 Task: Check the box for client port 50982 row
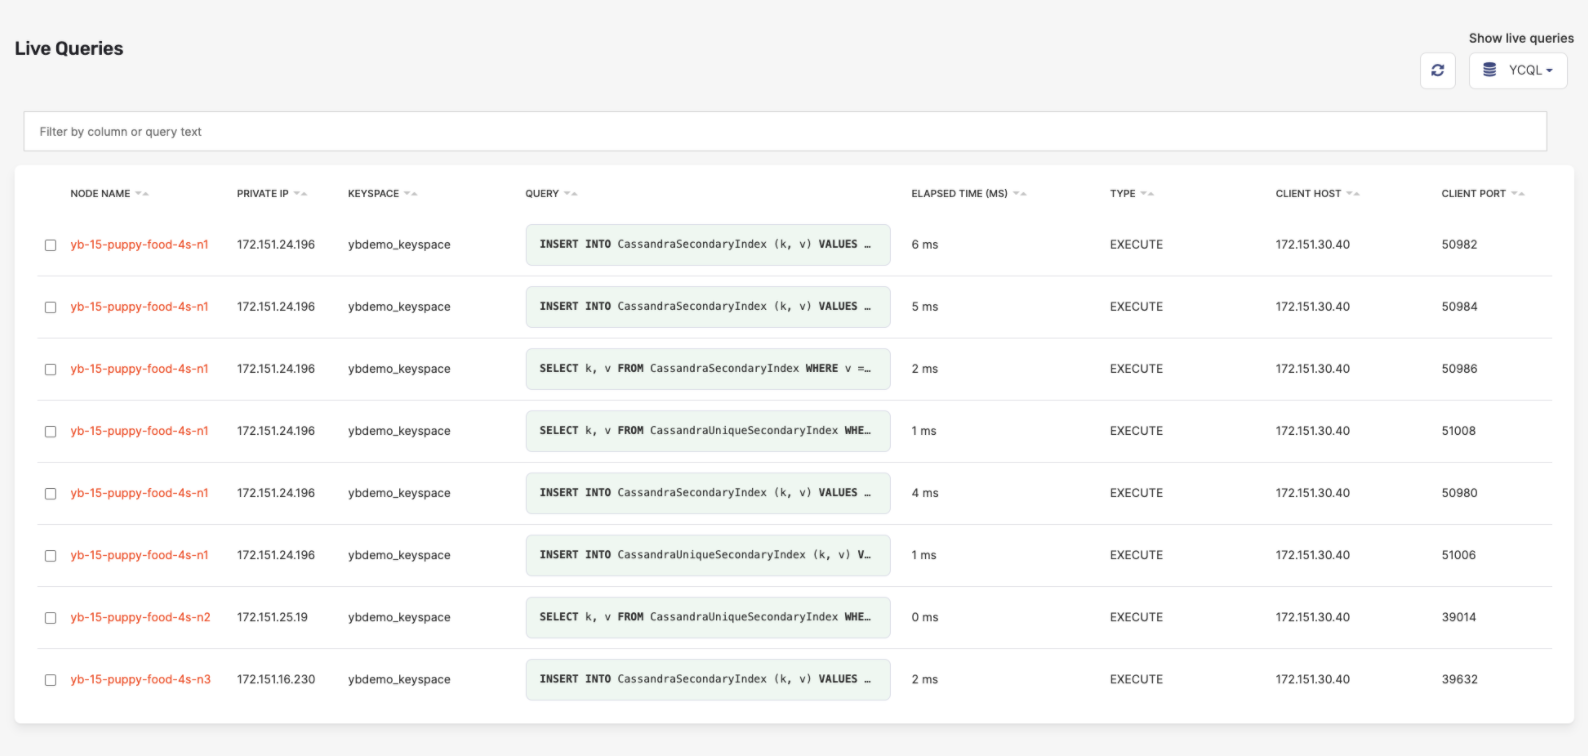[50, 245]
